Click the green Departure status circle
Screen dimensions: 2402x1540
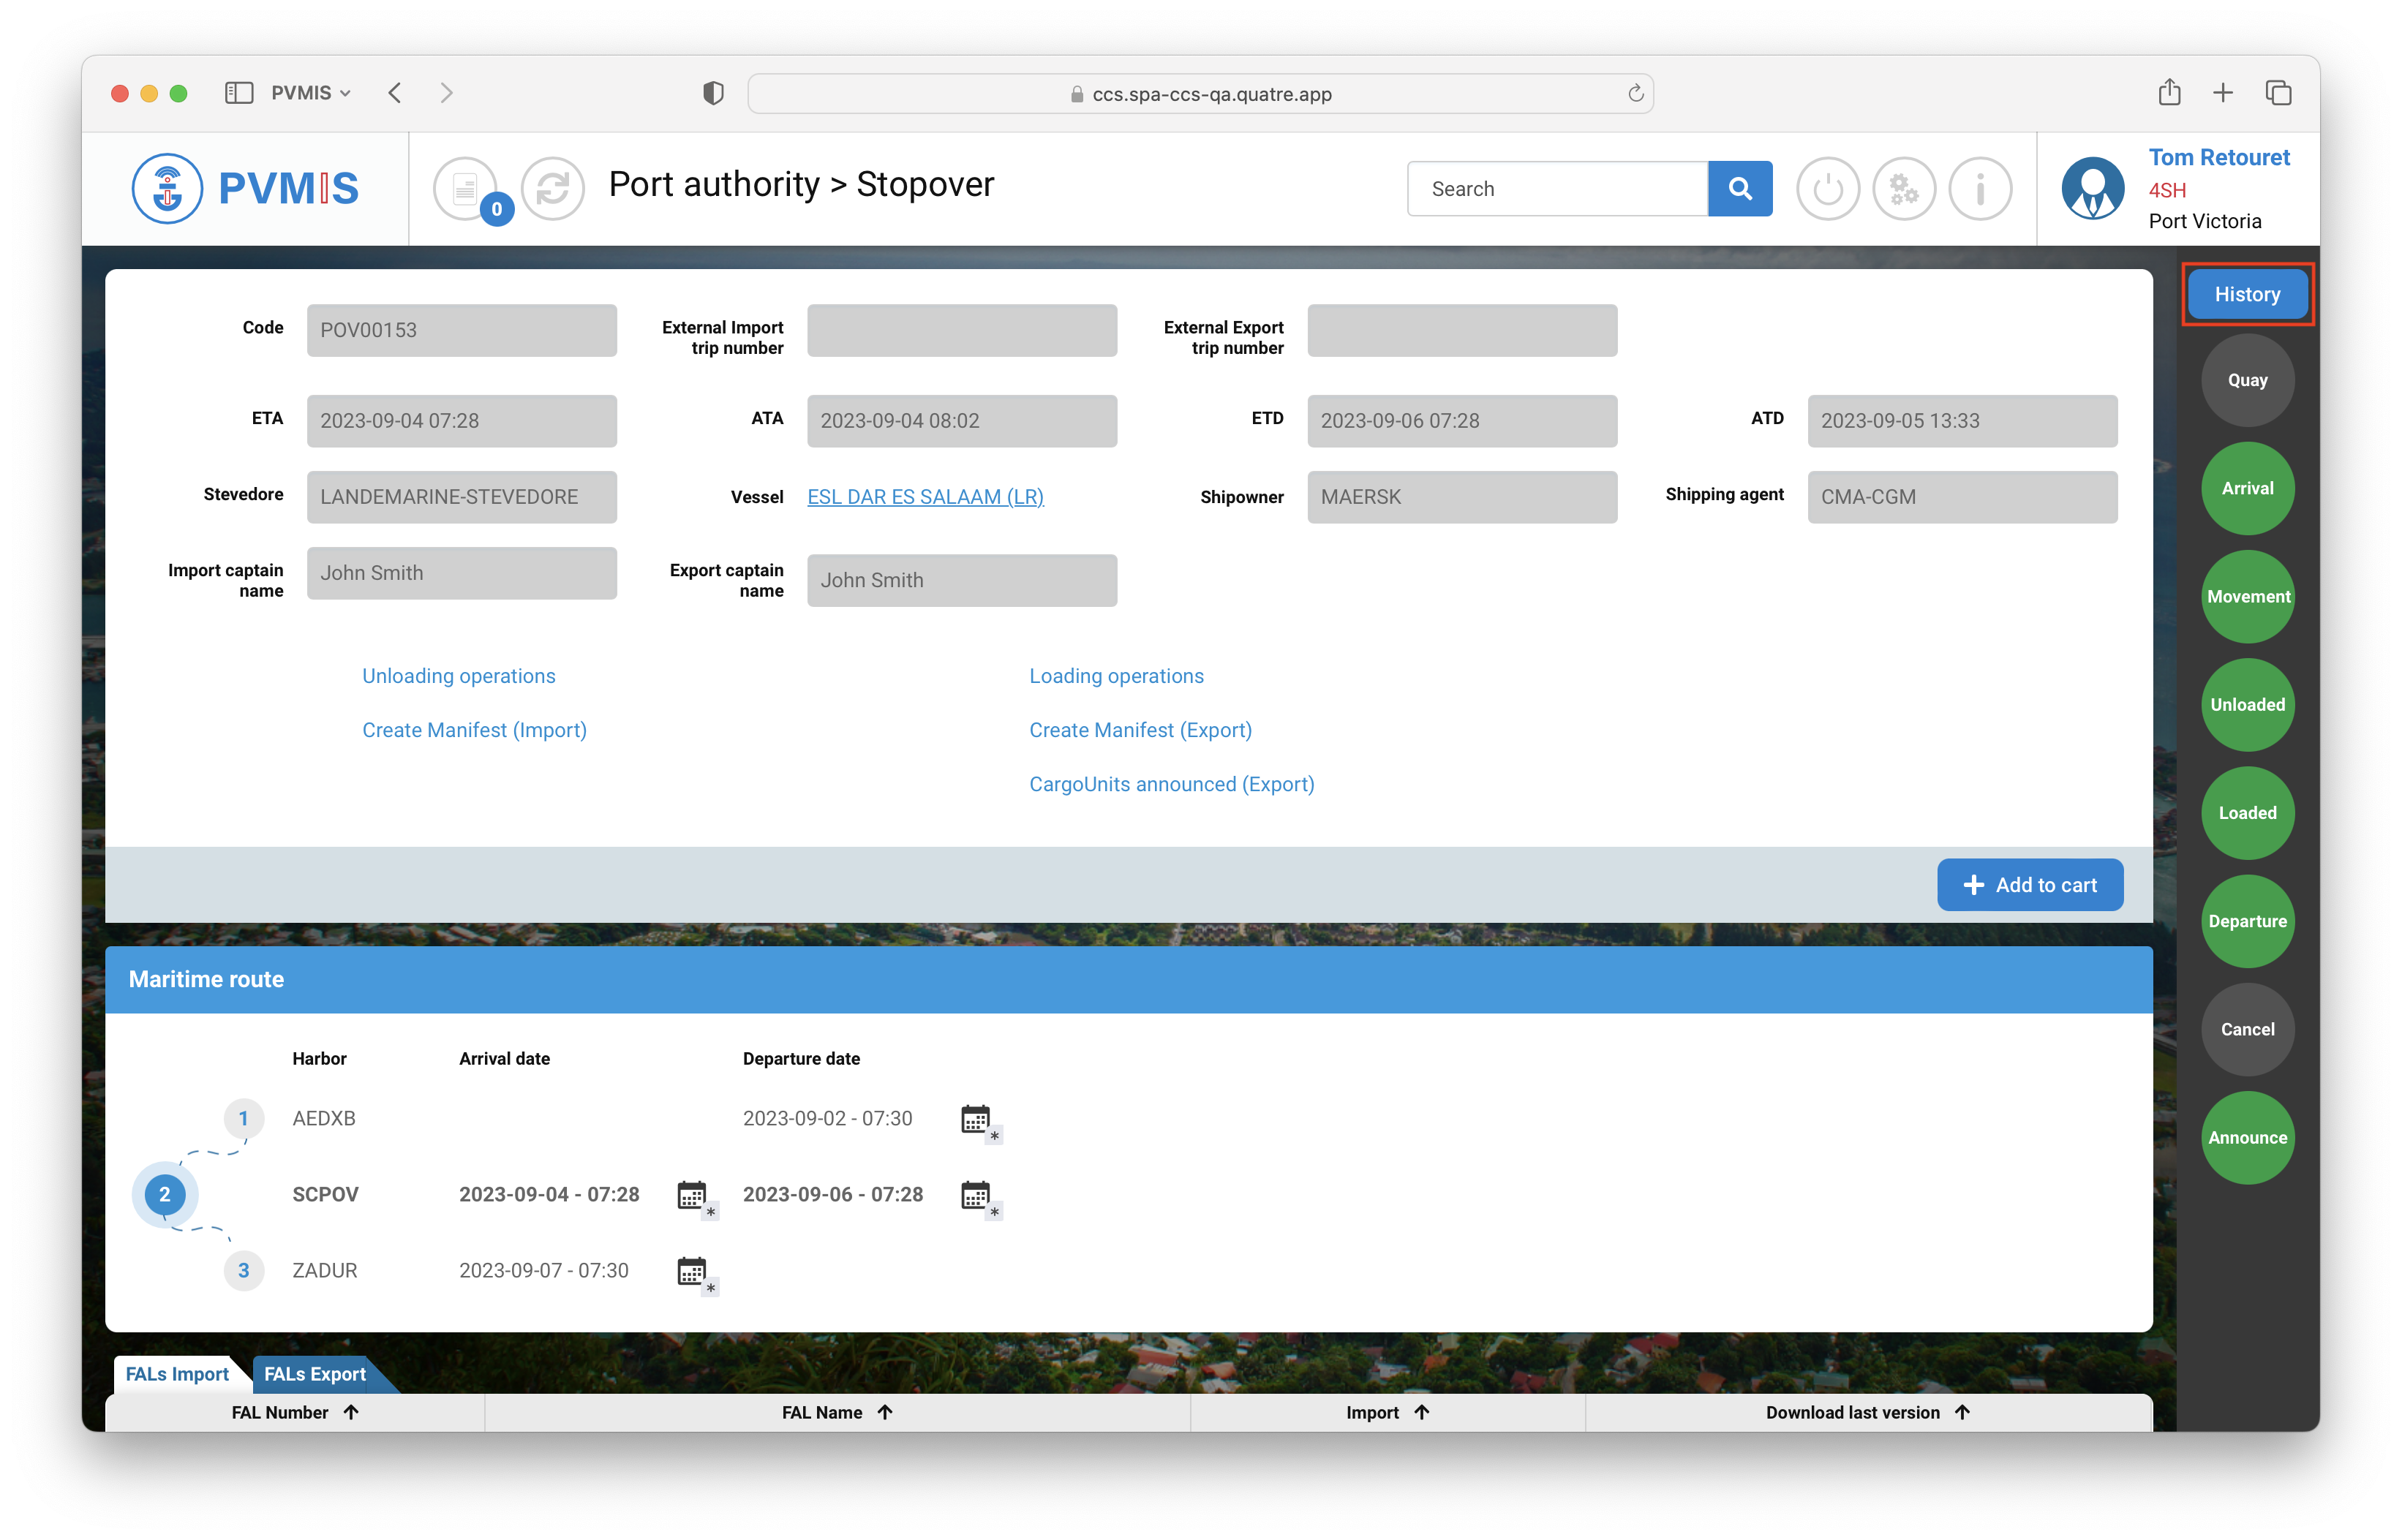click(x=2246, y=921)
